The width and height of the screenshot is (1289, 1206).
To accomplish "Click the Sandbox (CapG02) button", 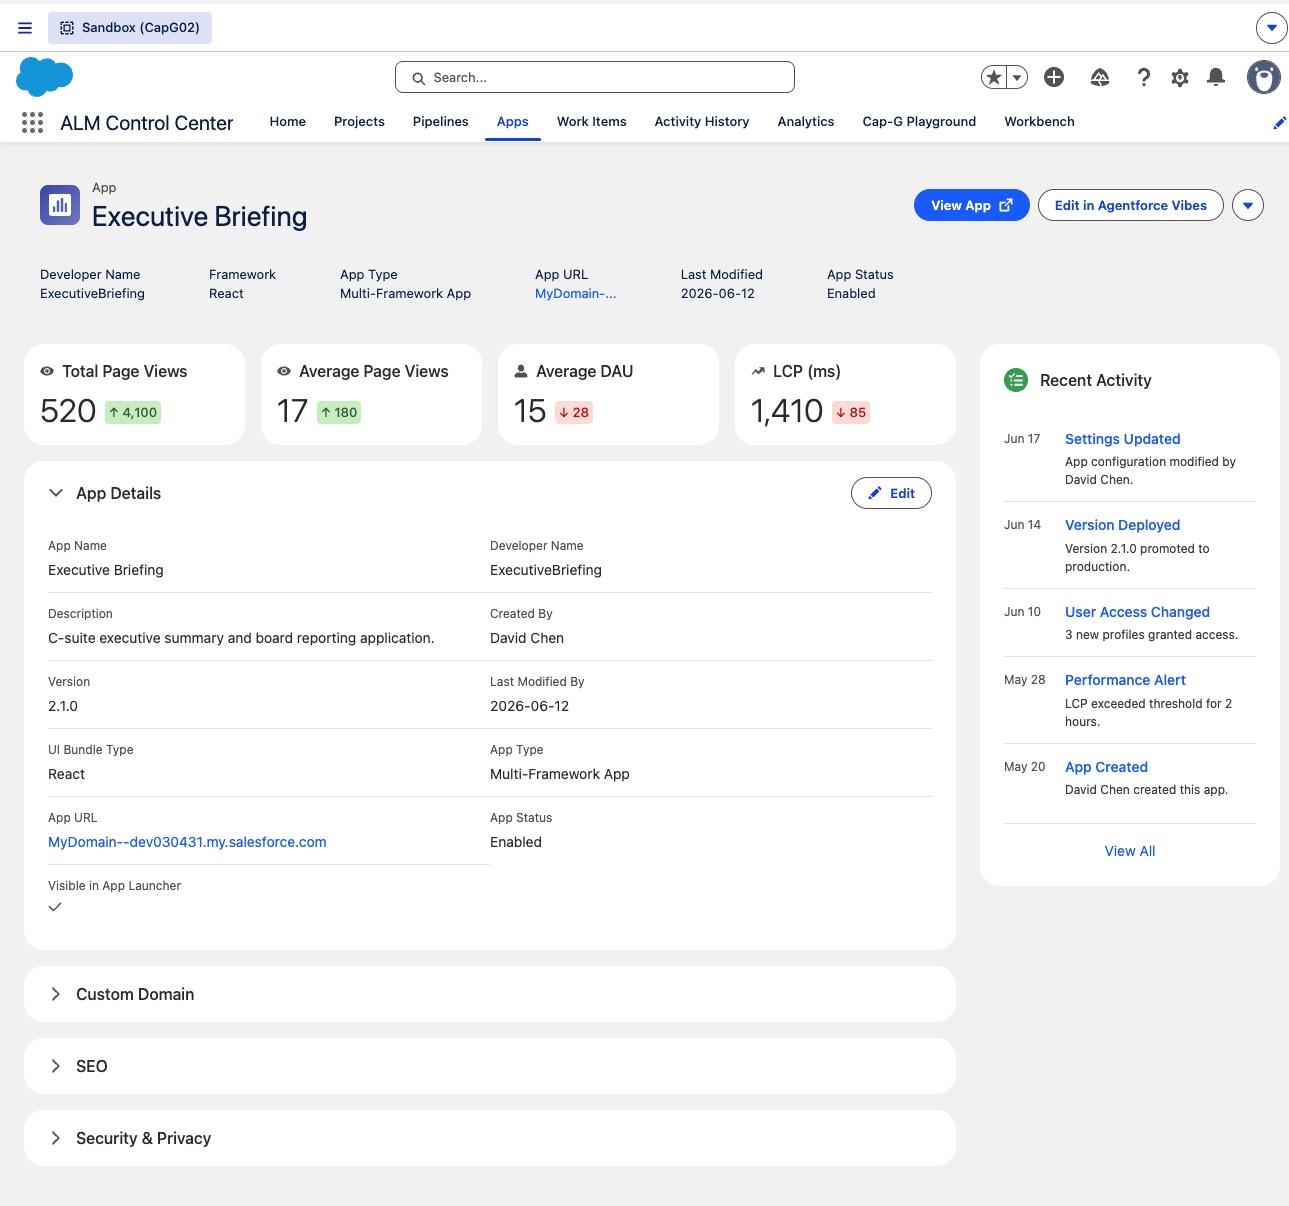I will click(x=130, y=28).
